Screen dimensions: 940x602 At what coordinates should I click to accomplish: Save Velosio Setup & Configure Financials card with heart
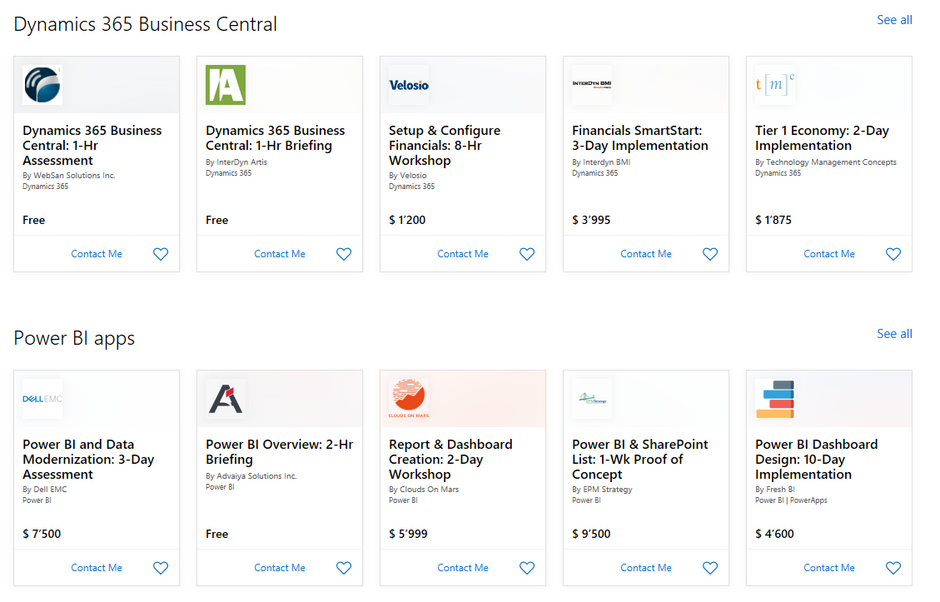527,254
